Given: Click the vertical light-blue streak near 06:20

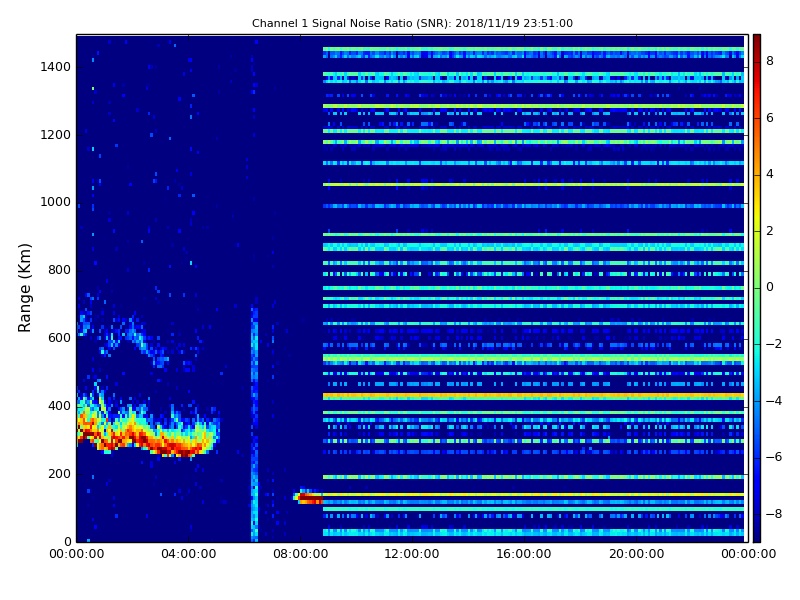Looking at the screenshot, I should click(x=254, y=423).
